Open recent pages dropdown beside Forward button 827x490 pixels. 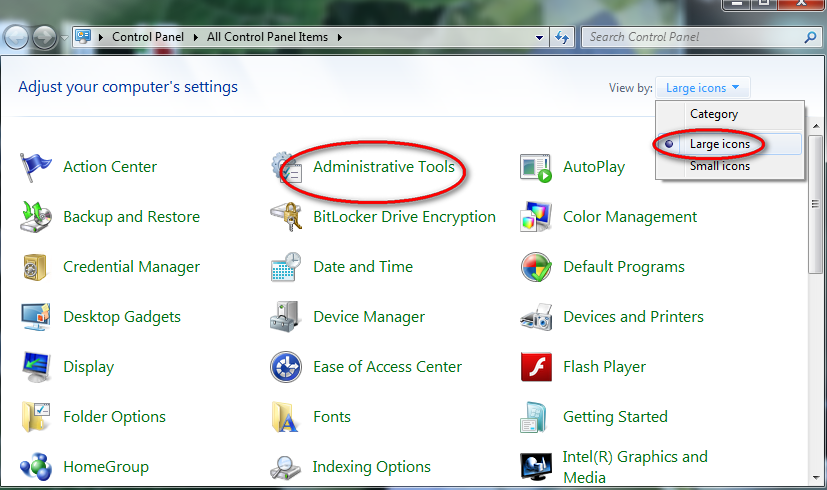tap(64, 37)
